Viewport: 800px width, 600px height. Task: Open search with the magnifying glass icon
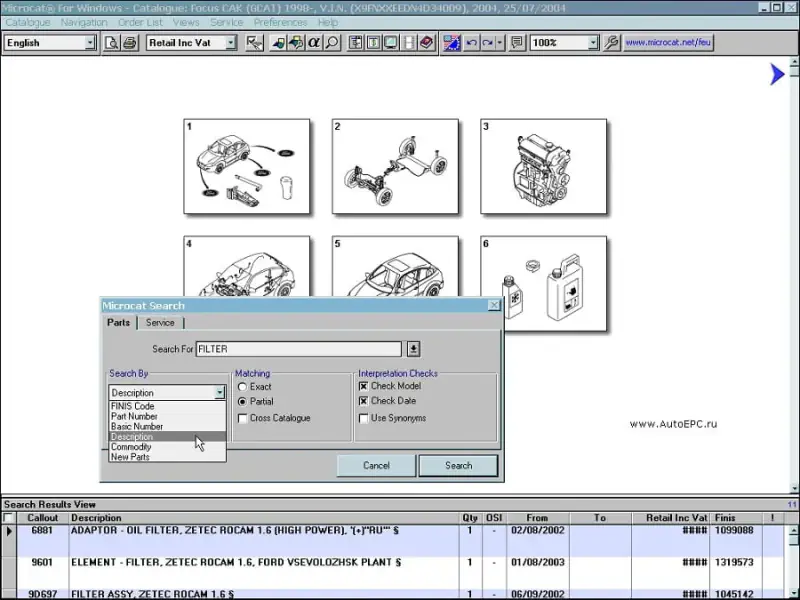click(332, 43)
